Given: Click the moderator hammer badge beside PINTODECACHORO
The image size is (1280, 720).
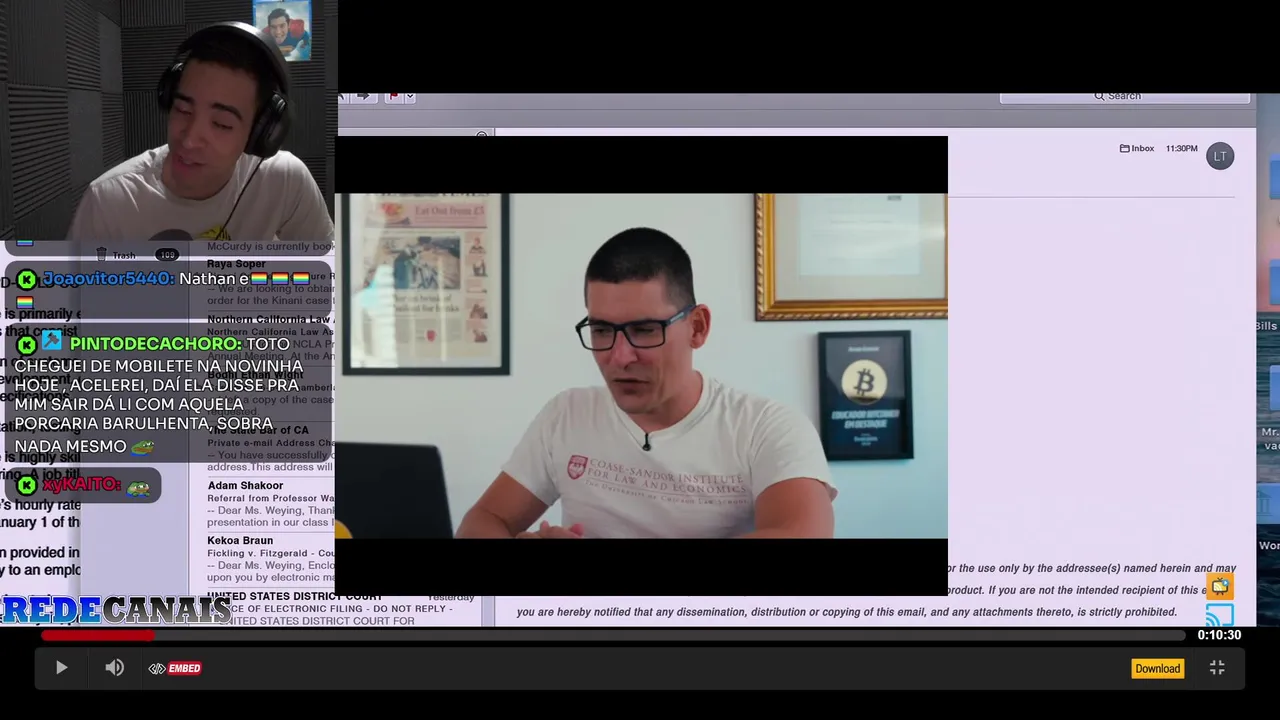Looking at the screenshot, I should click(x=52, y=343).
